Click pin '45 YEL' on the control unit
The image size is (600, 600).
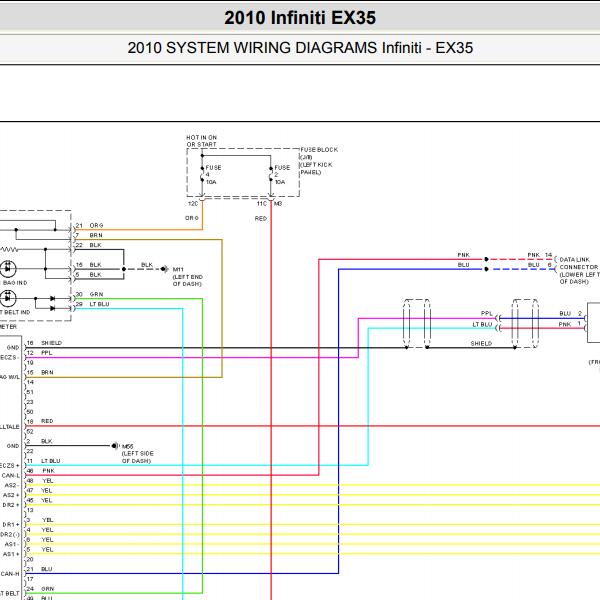[x=39, y=500]
